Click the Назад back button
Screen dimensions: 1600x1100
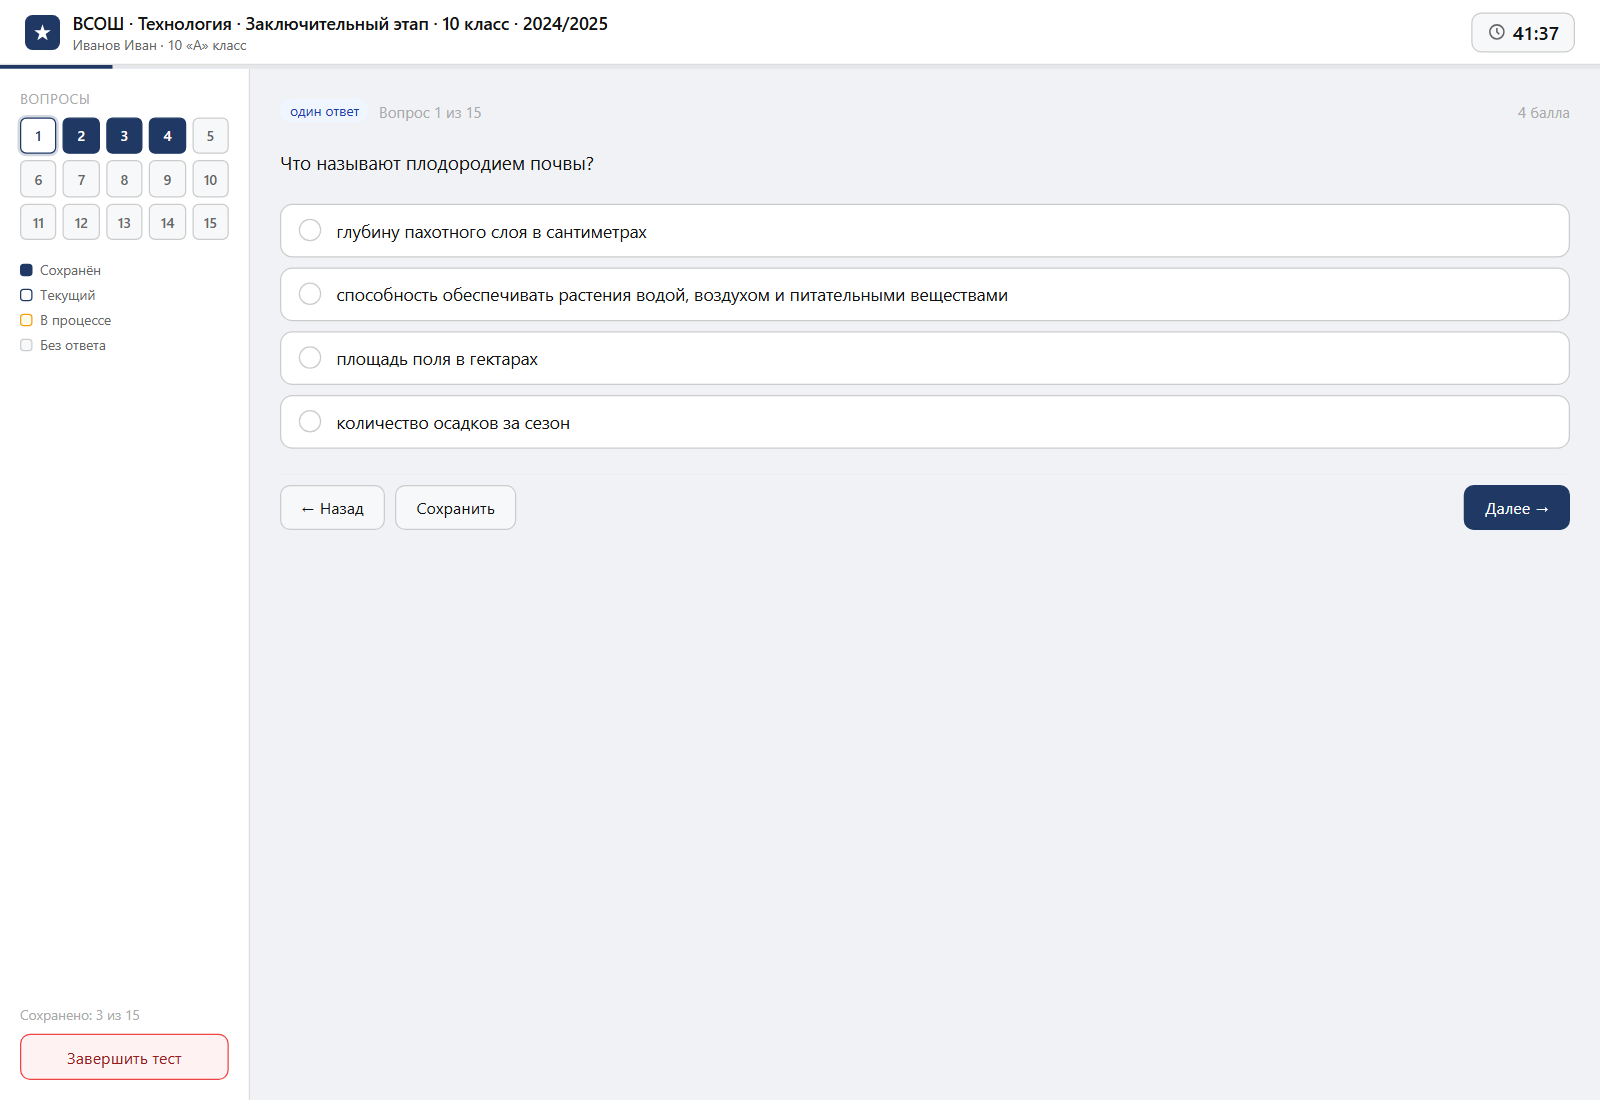[x=332, y=508]
